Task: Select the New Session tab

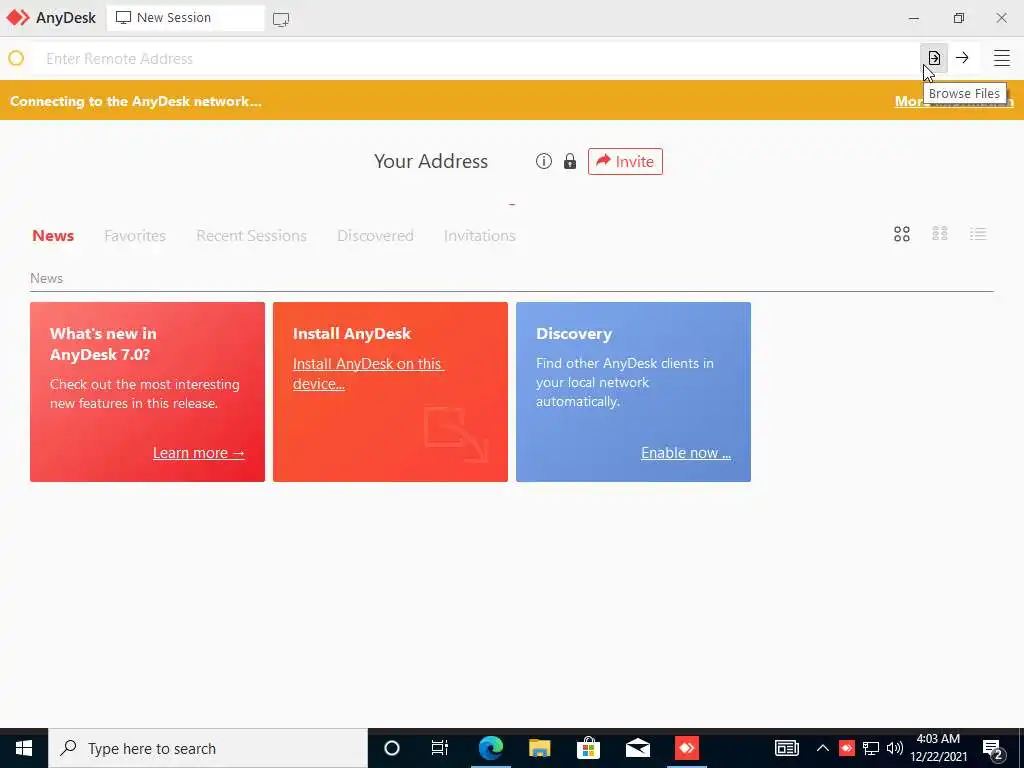Action: click(x=185, y=18)
